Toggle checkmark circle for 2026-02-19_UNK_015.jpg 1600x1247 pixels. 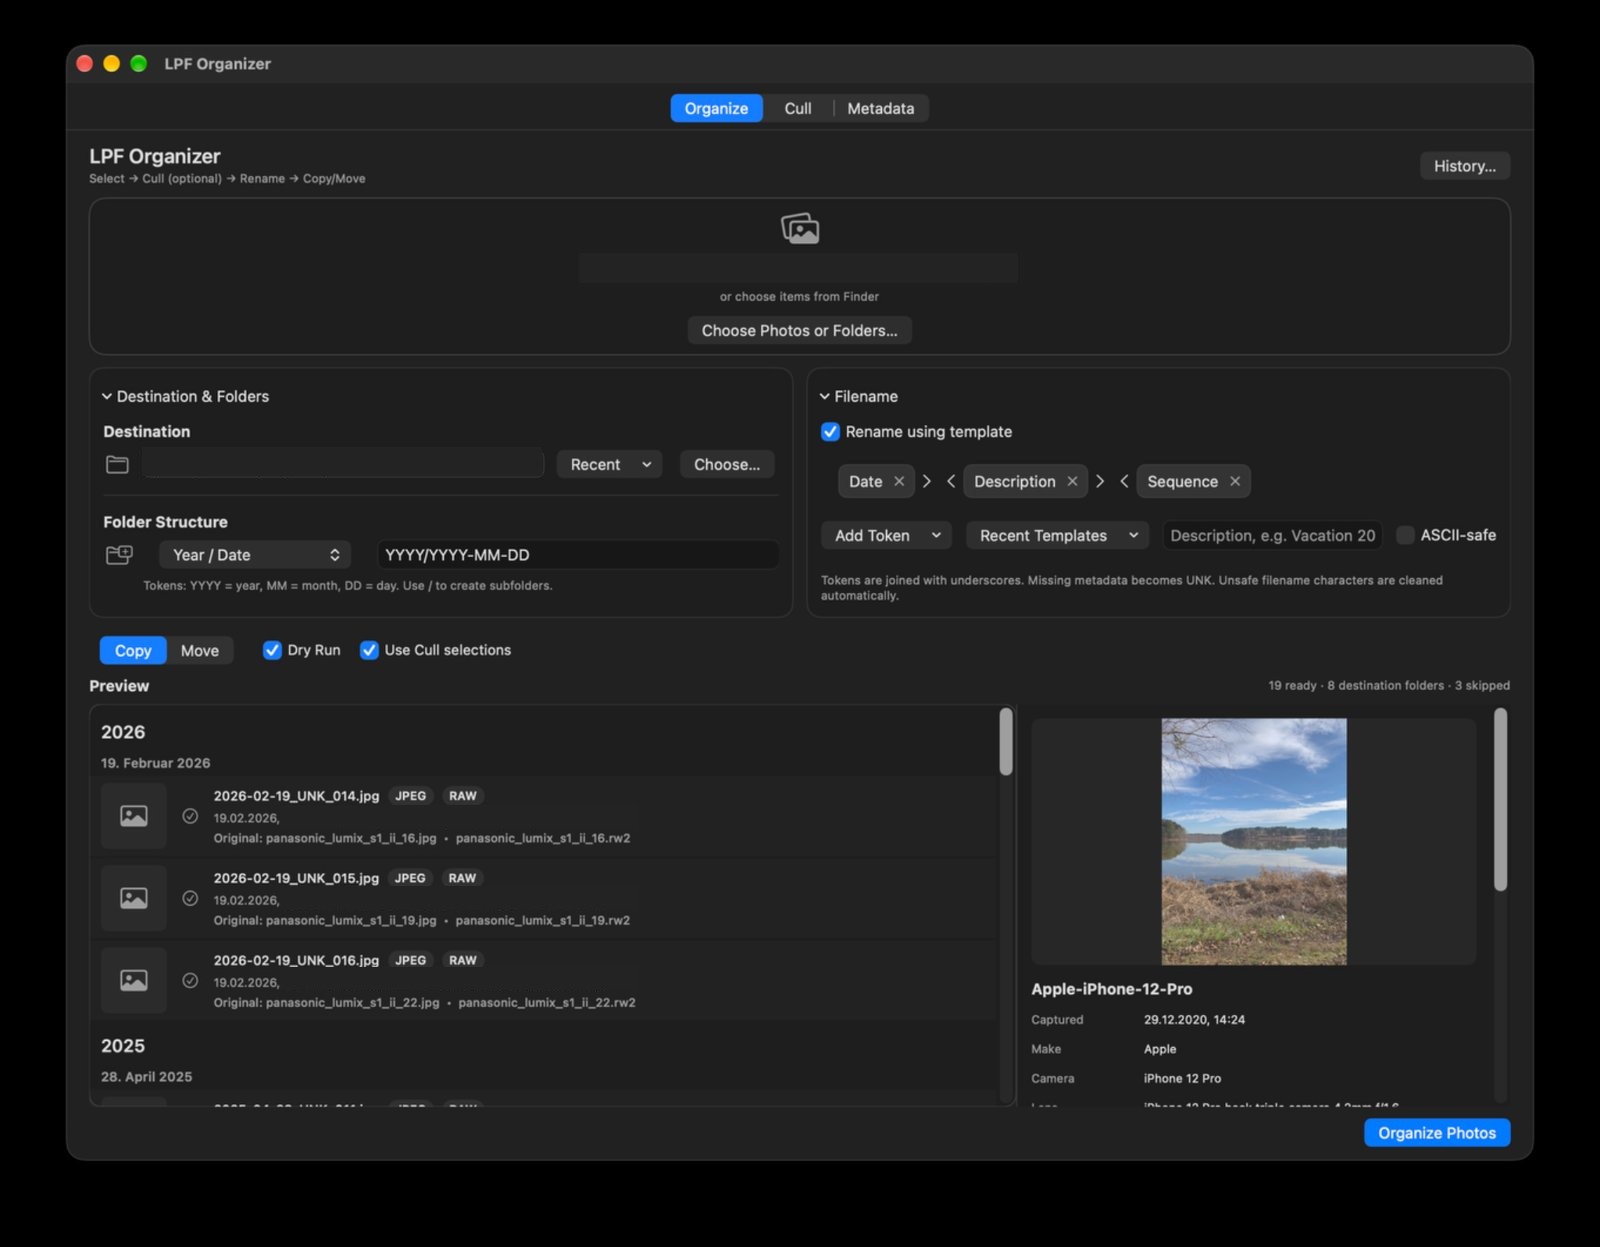click(190, 898)
